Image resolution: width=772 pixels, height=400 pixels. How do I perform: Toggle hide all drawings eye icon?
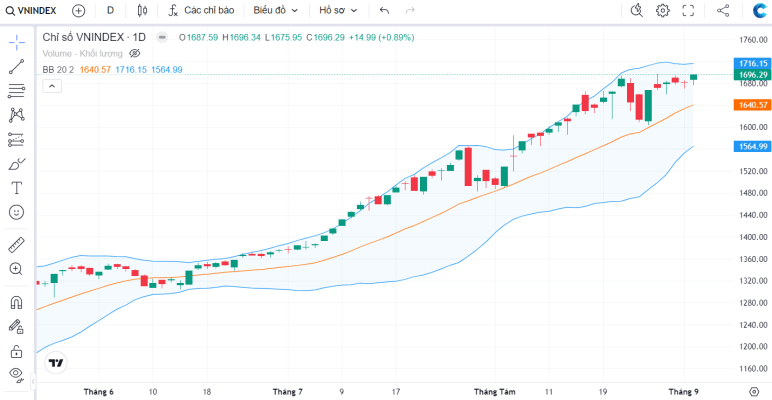point(16,375)
